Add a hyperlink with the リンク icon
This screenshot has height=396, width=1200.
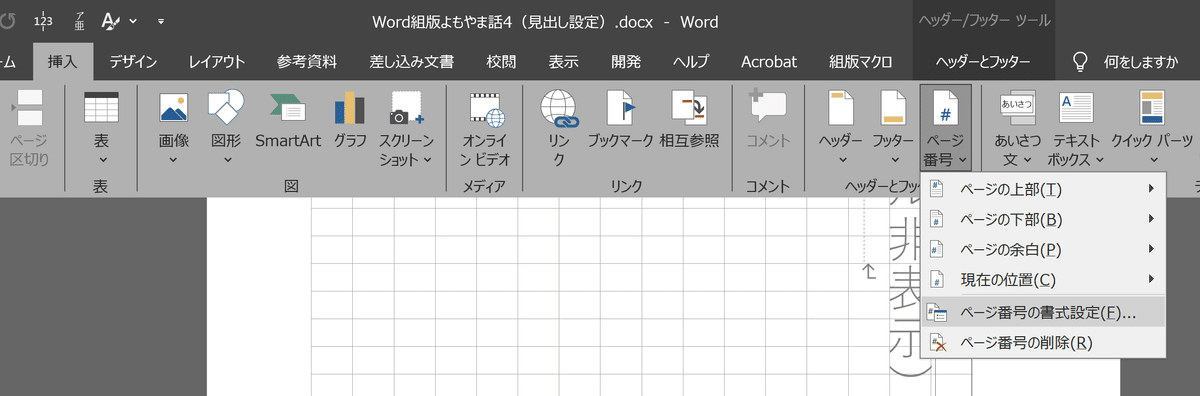[559, 127]
